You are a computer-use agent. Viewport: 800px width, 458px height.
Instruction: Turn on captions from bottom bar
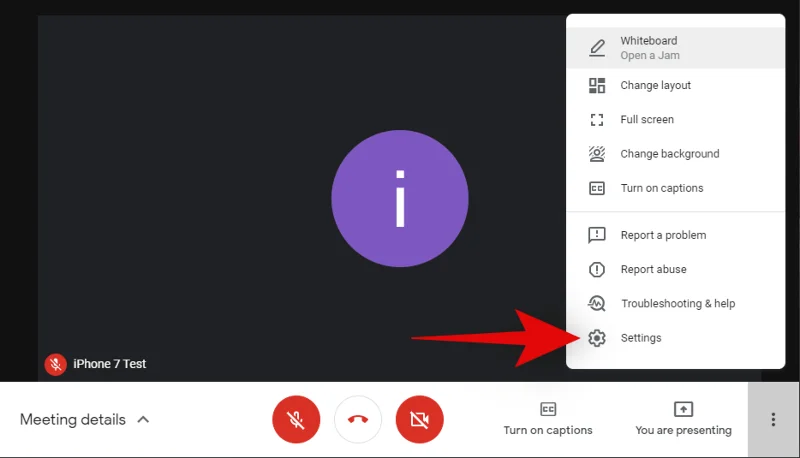point(548,419)
